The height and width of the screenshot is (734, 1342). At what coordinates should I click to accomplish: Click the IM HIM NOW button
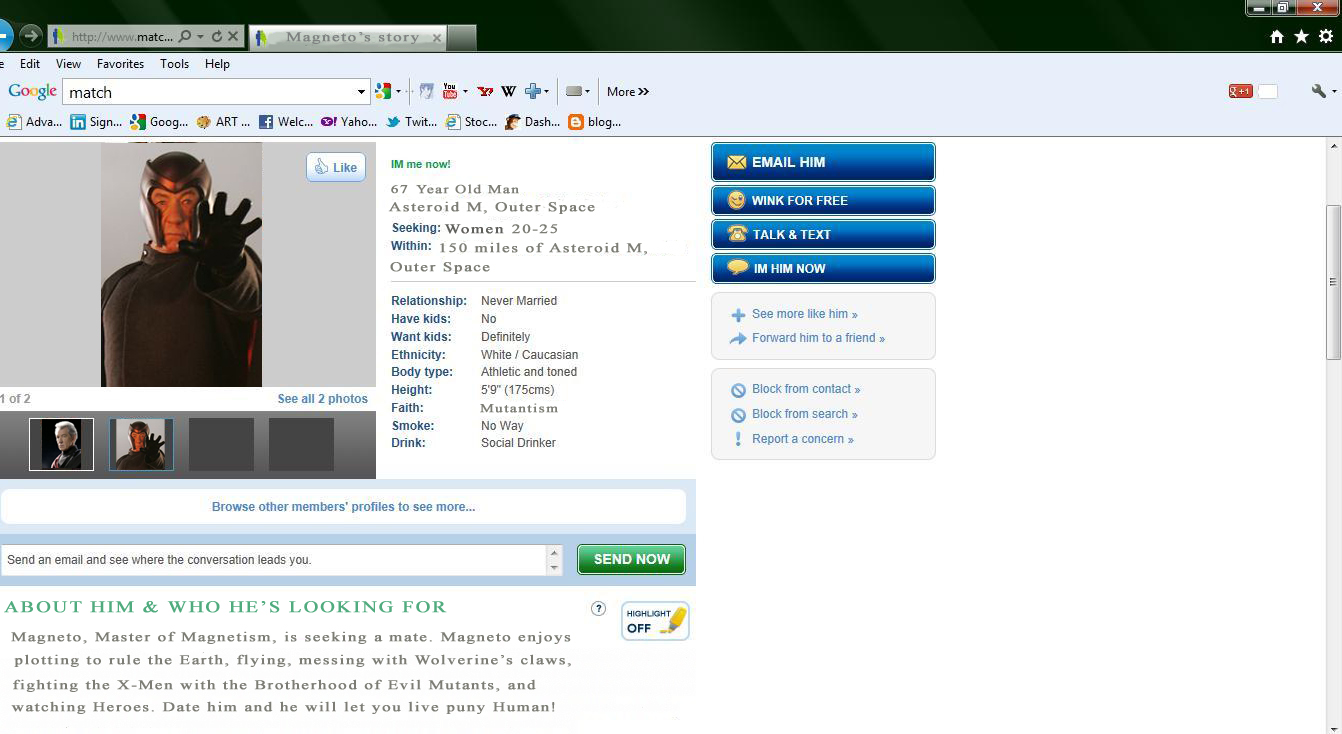(x=823, y=268)
